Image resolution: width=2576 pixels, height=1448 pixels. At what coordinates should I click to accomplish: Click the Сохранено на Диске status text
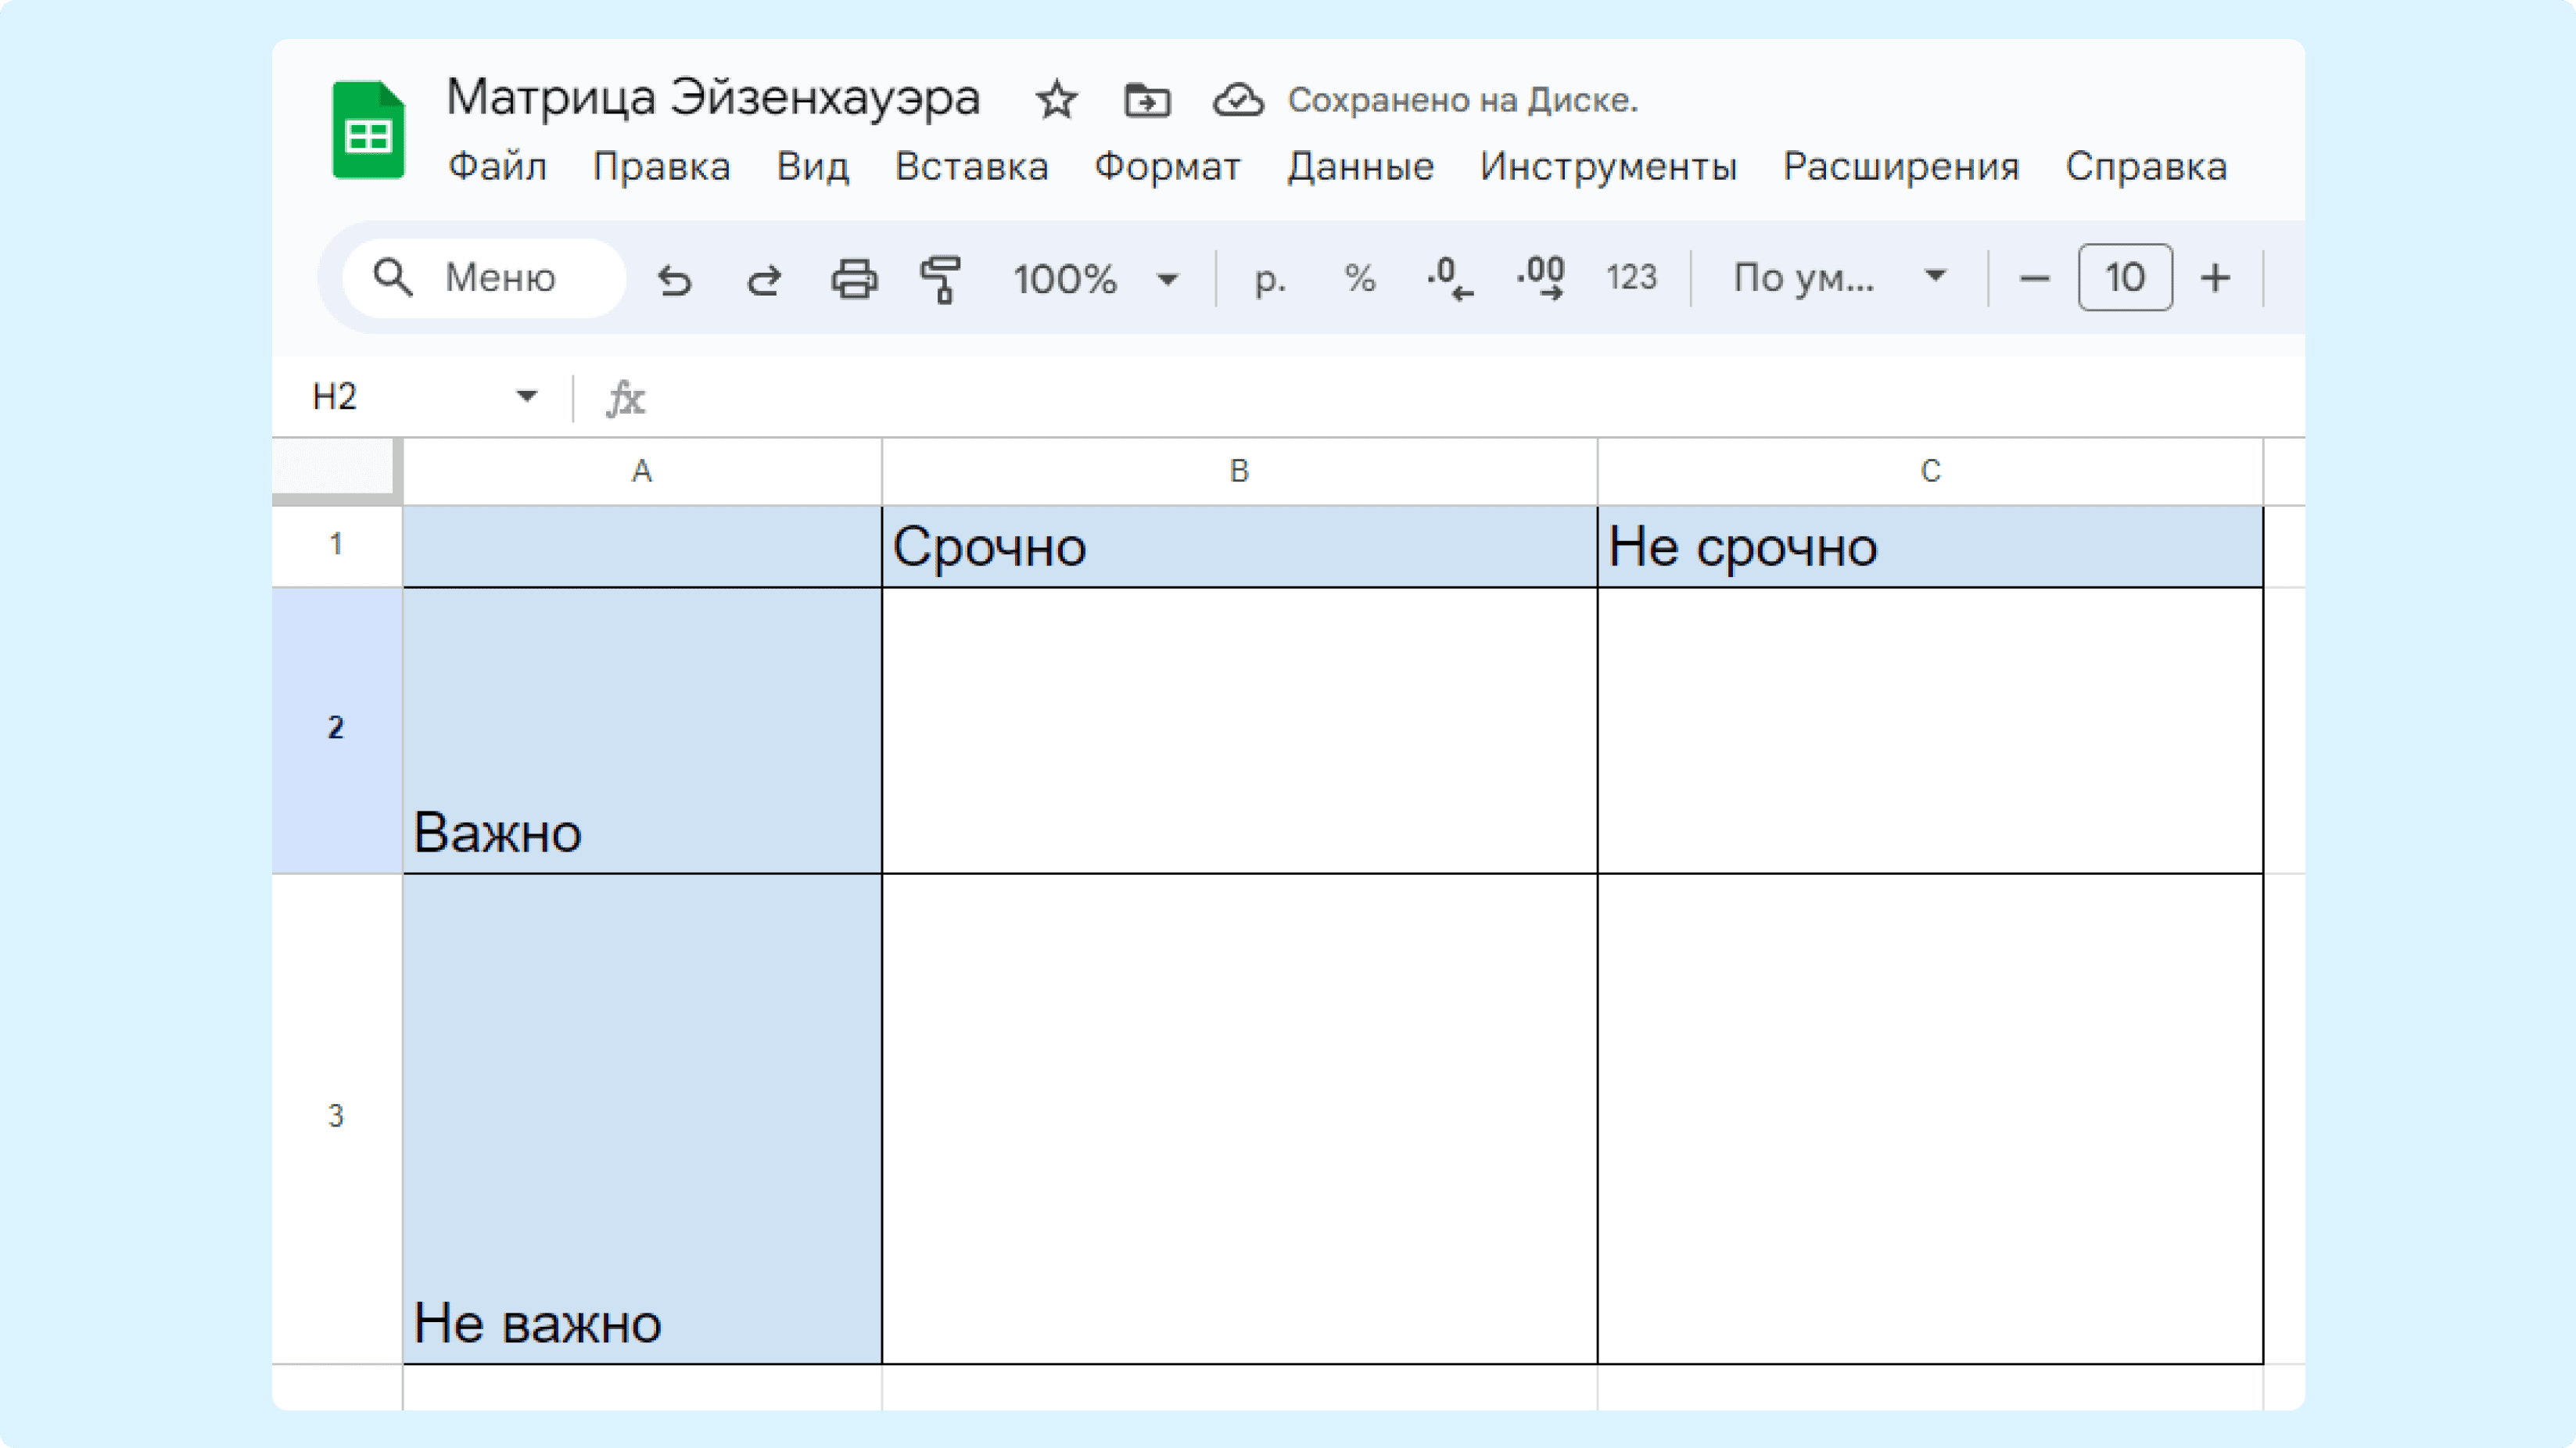pyautogui.click(x=1462, y=100)
